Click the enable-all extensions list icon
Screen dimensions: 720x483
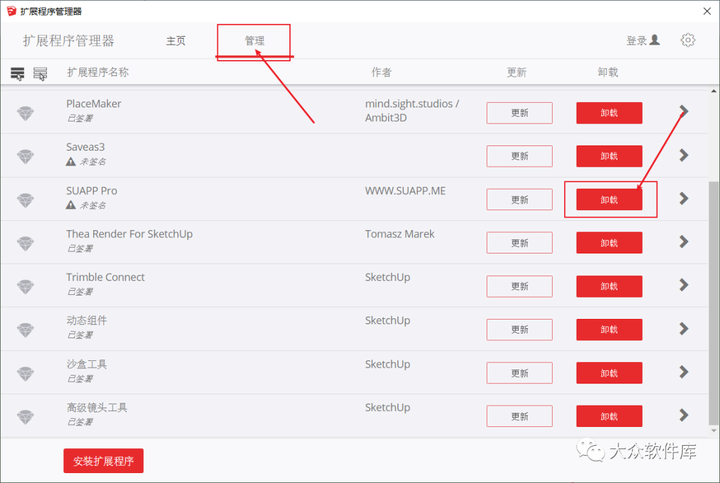click(17, 73)
